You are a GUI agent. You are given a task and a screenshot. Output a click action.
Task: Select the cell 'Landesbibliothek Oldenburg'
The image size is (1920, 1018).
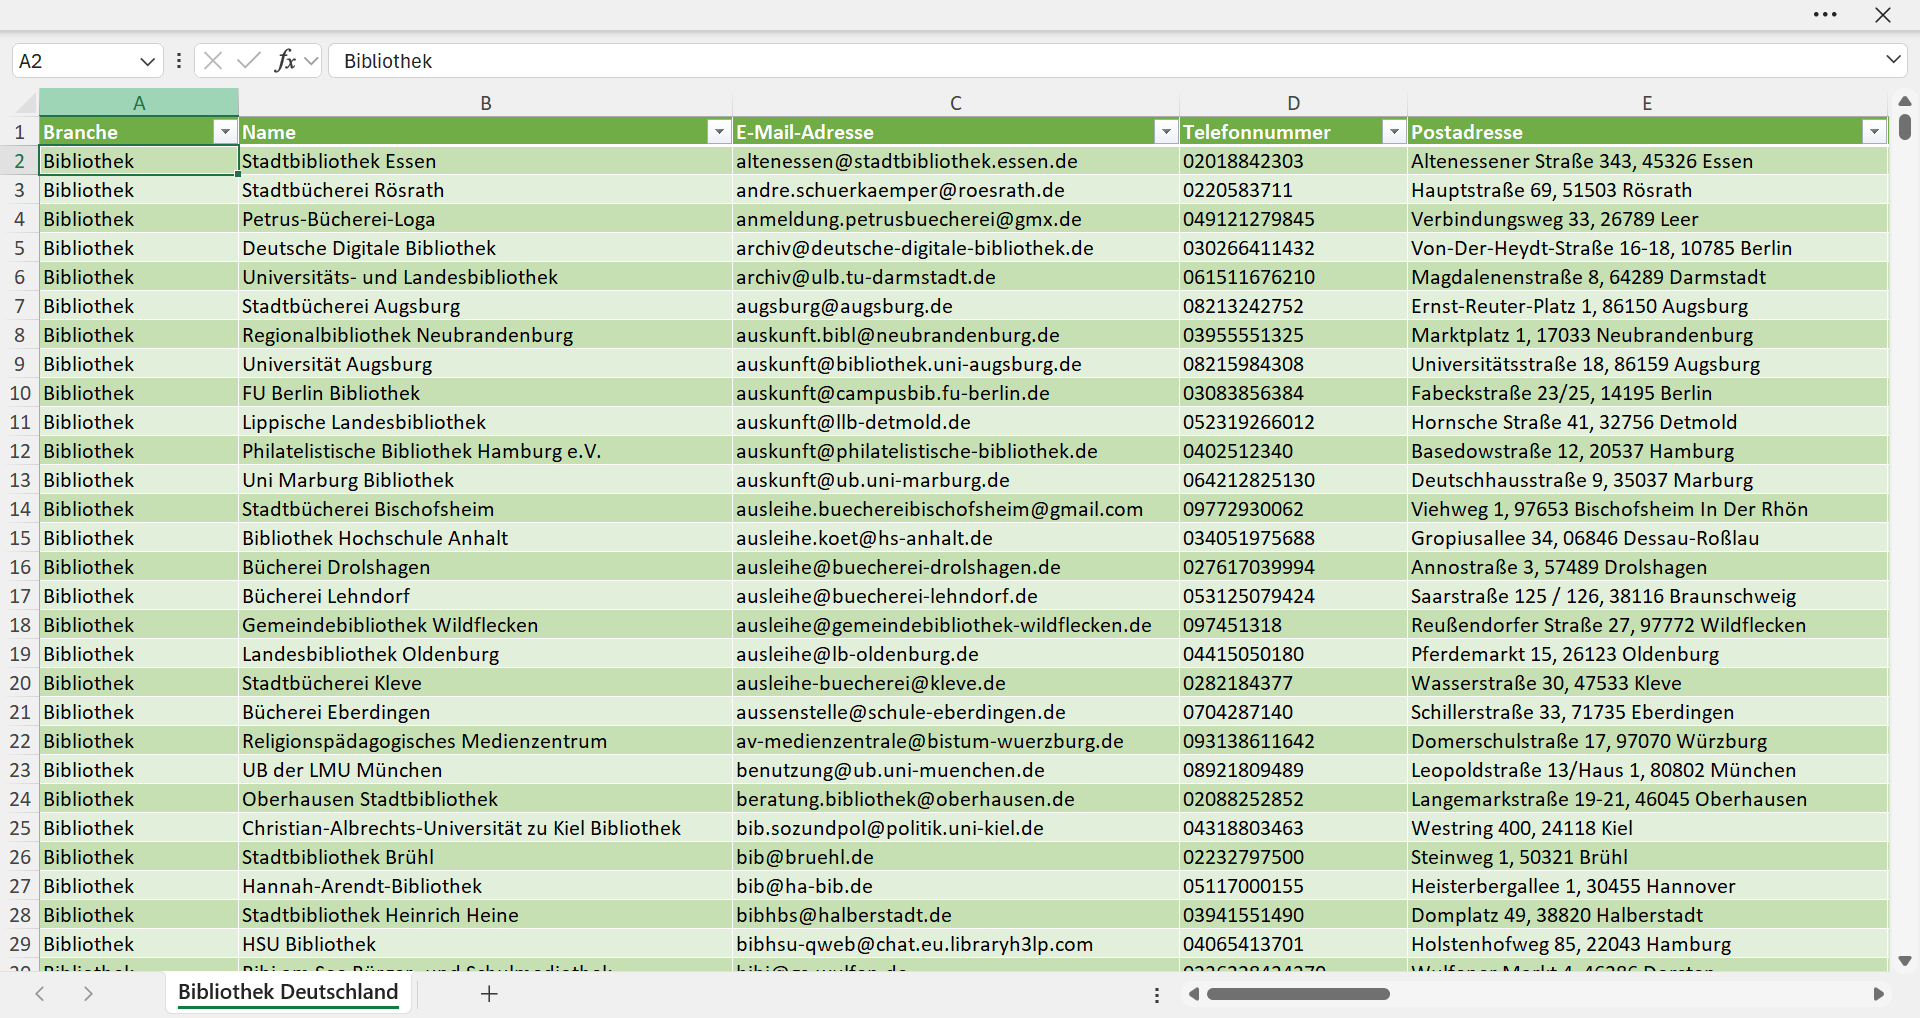486,654
